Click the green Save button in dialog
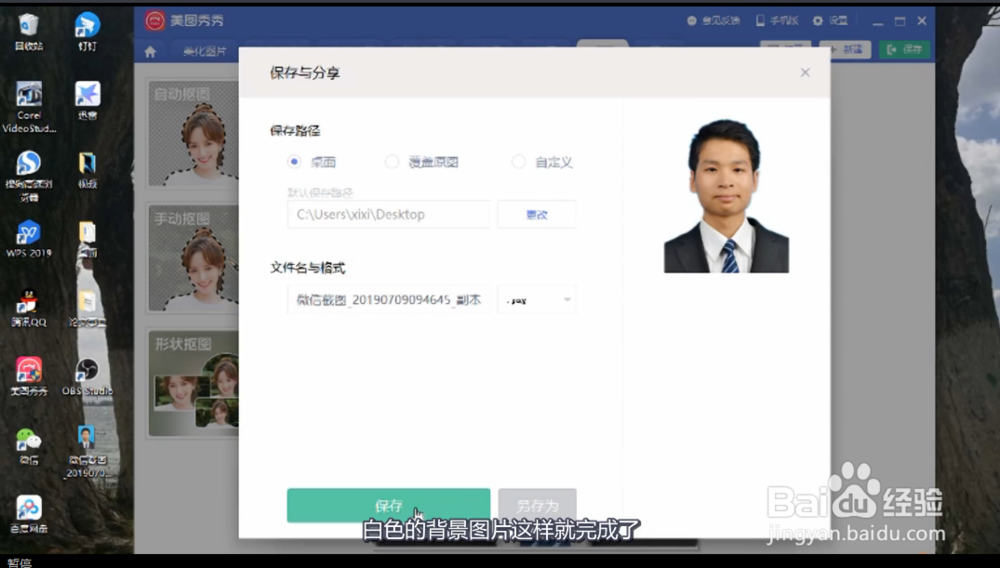Viewport: 1000px width, 568px height. (388, 506)
